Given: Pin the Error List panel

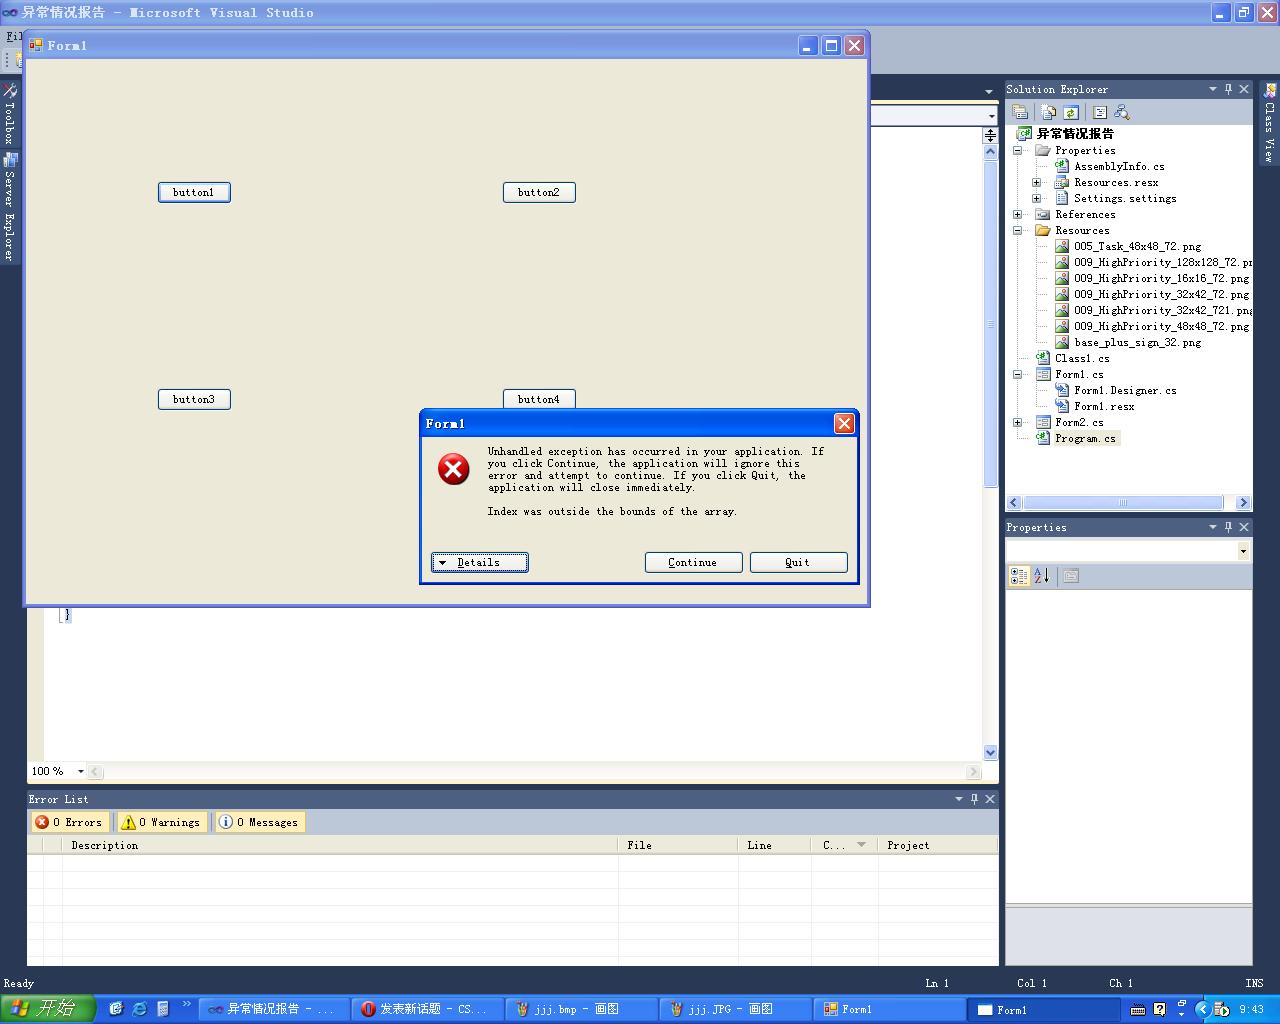Looking at the screenshot, I should point(974,799).
